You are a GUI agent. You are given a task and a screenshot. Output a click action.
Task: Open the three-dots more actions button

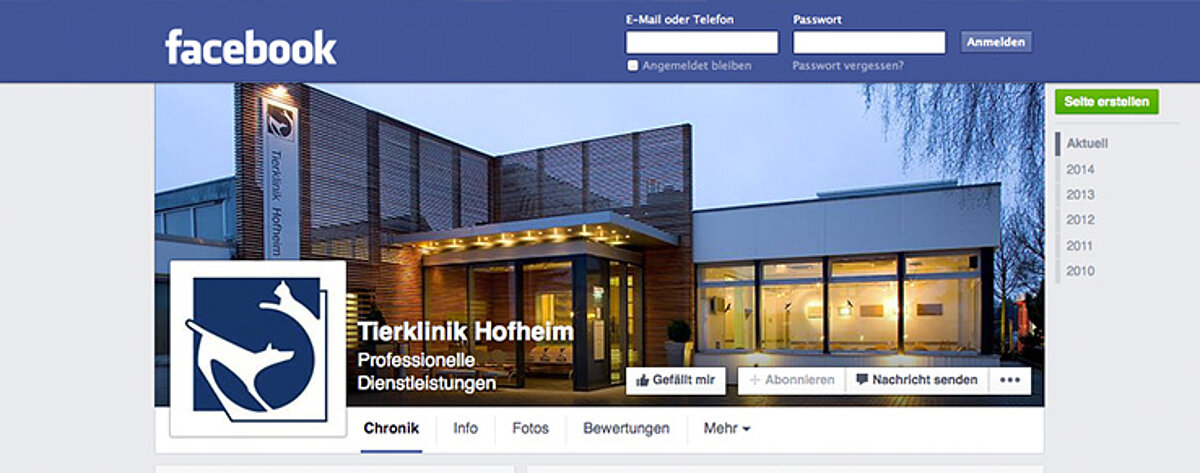coord(1009,380)
